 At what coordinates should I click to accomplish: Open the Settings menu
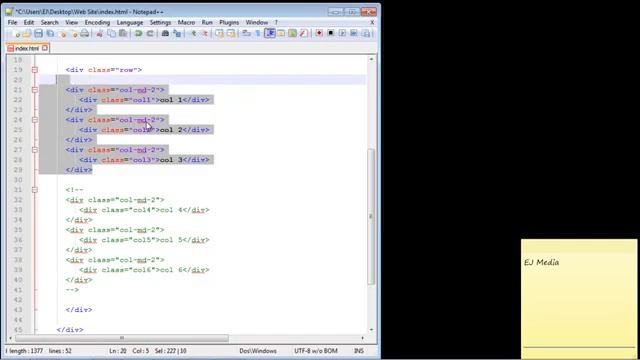160,22
